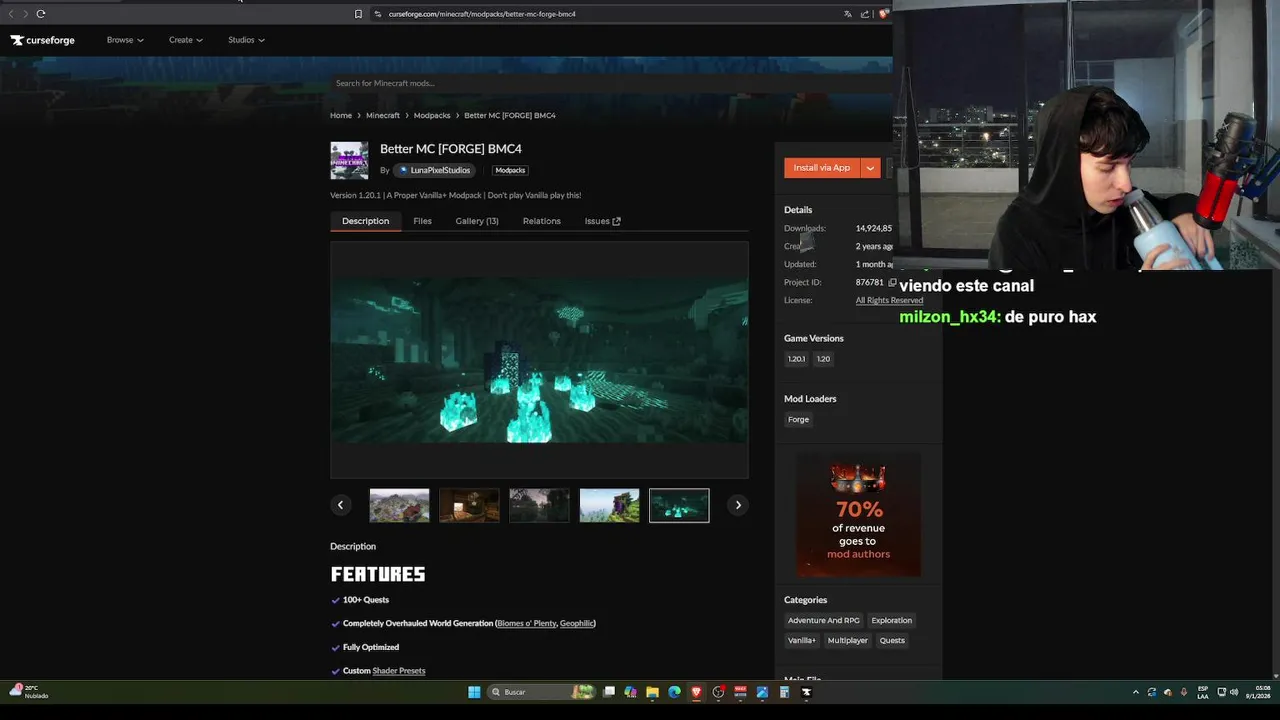Open the All Rights Reserved license link
Viewport: 1280px width, 720px height.
point(889,300)
